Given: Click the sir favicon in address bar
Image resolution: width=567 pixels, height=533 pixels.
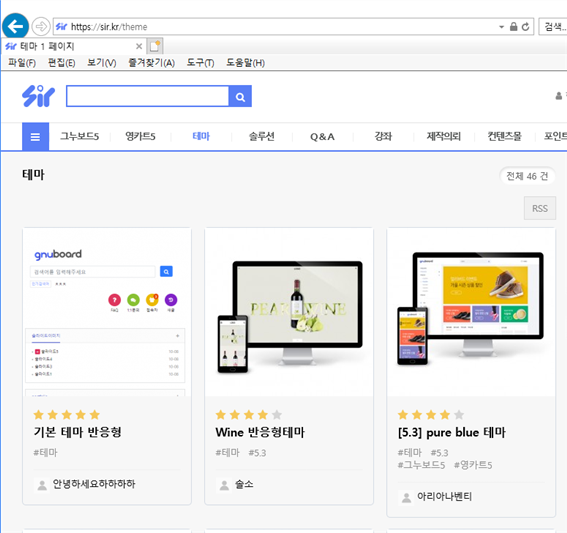Looking at the screenshot, I should coord(61,27).
